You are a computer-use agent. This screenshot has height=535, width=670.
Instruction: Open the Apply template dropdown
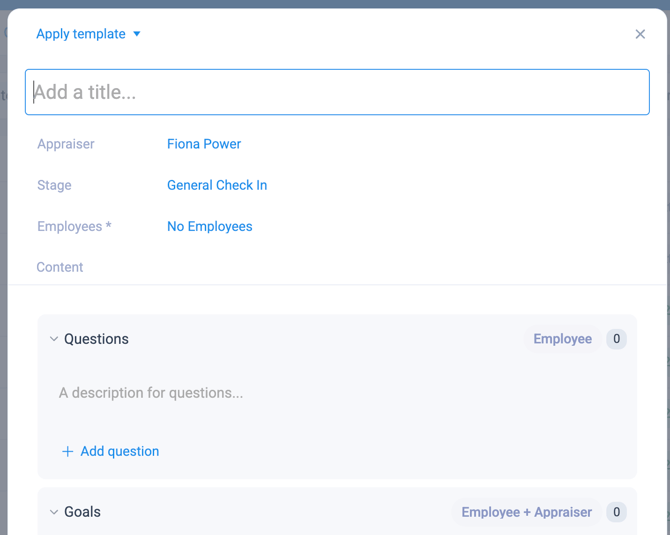(81, 34)
